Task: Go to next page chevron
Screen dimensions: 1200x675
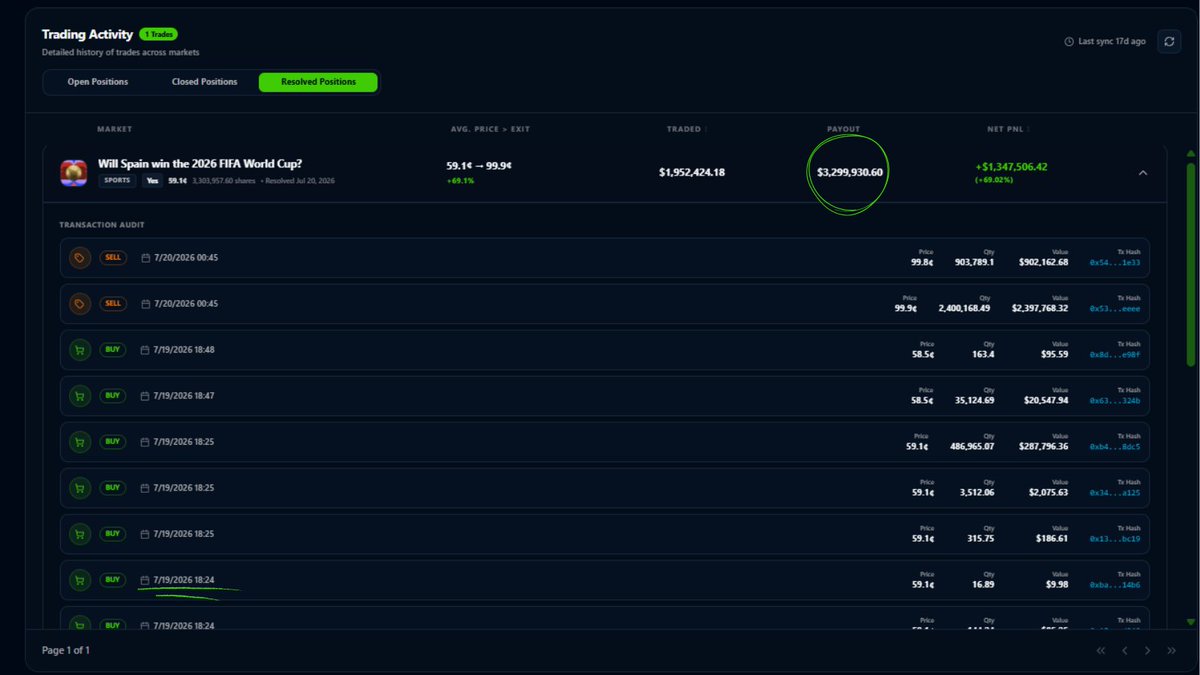Action: pos(1147,650)
